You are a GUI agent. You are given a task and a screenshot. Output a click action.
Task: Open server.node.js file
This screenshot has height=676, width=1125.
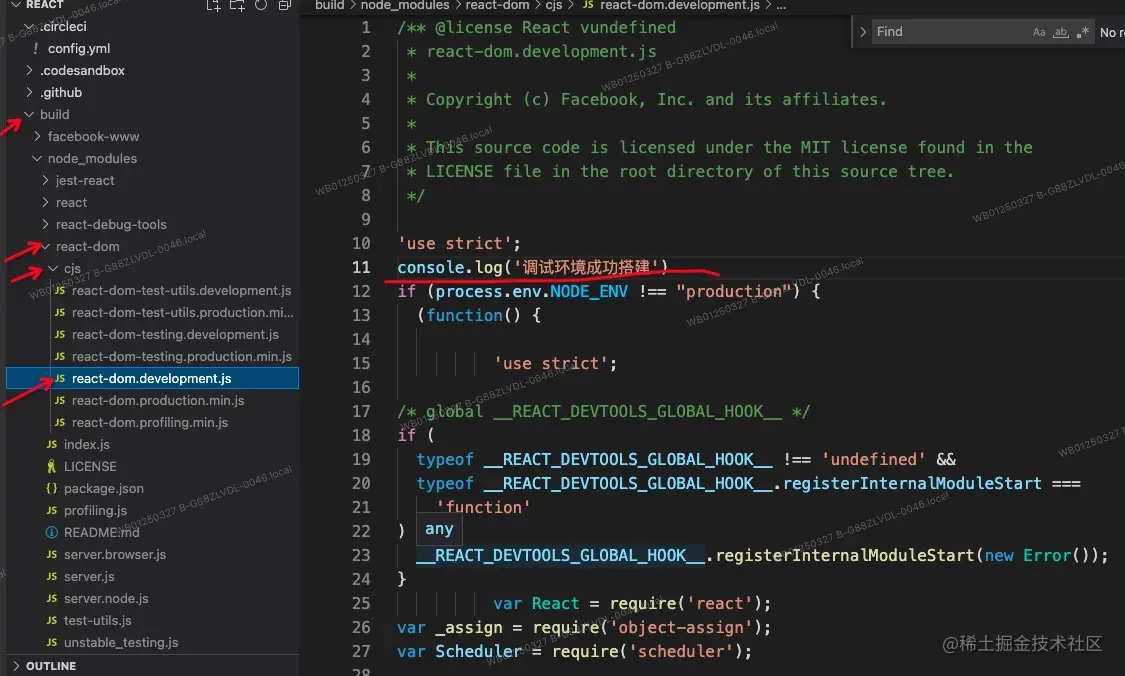click(106, 598)
